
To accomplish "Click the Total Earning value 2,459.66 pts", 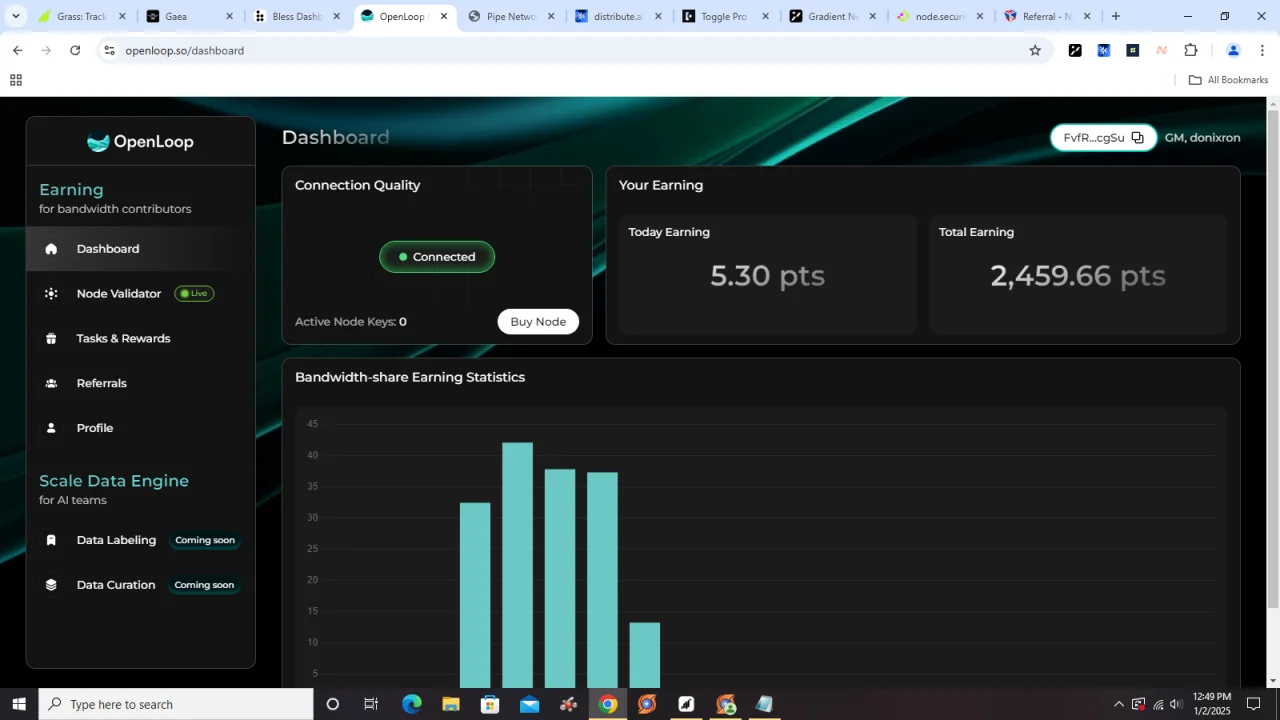I will click(1078, 276).
